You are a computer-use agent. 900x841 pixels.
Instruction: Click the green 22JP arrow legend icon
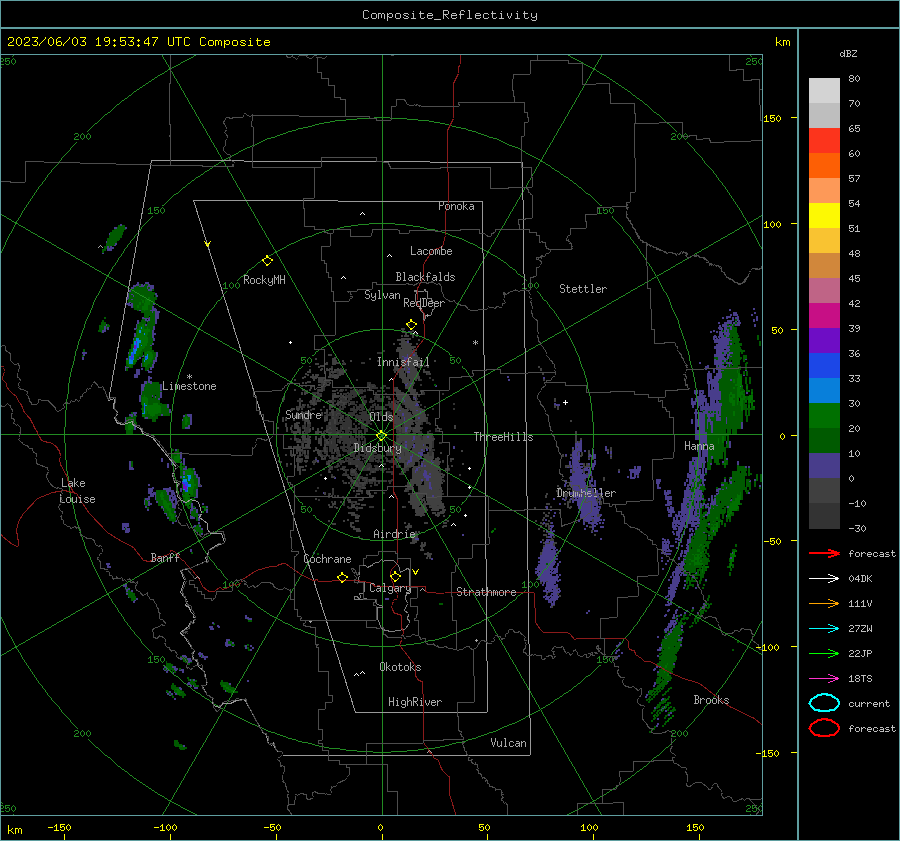tap(824, 653)
